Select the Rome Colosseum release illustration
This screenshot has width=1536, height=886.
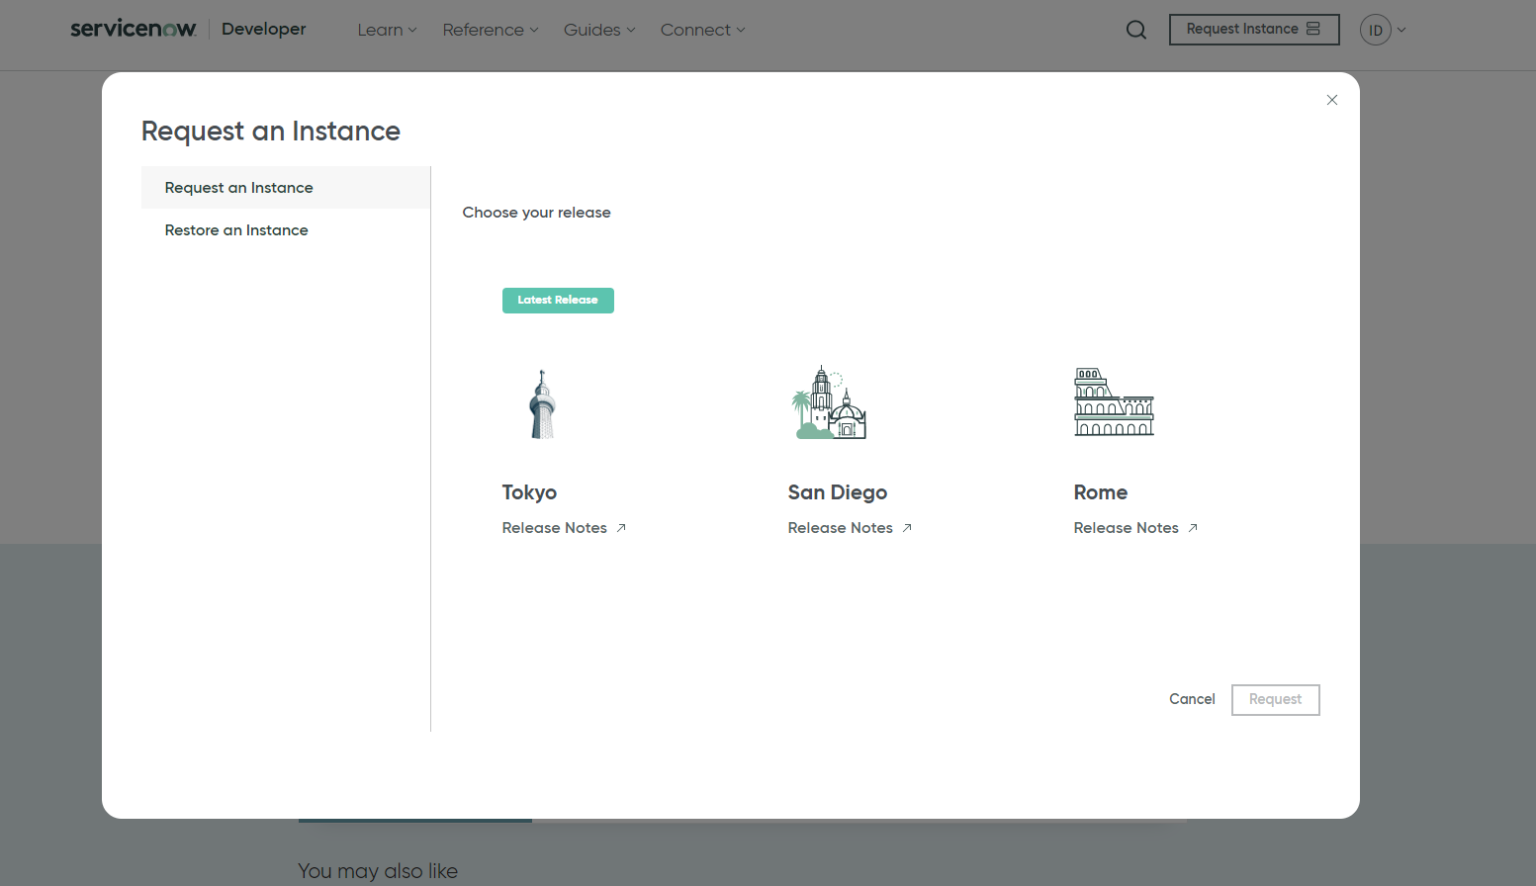1113,403
